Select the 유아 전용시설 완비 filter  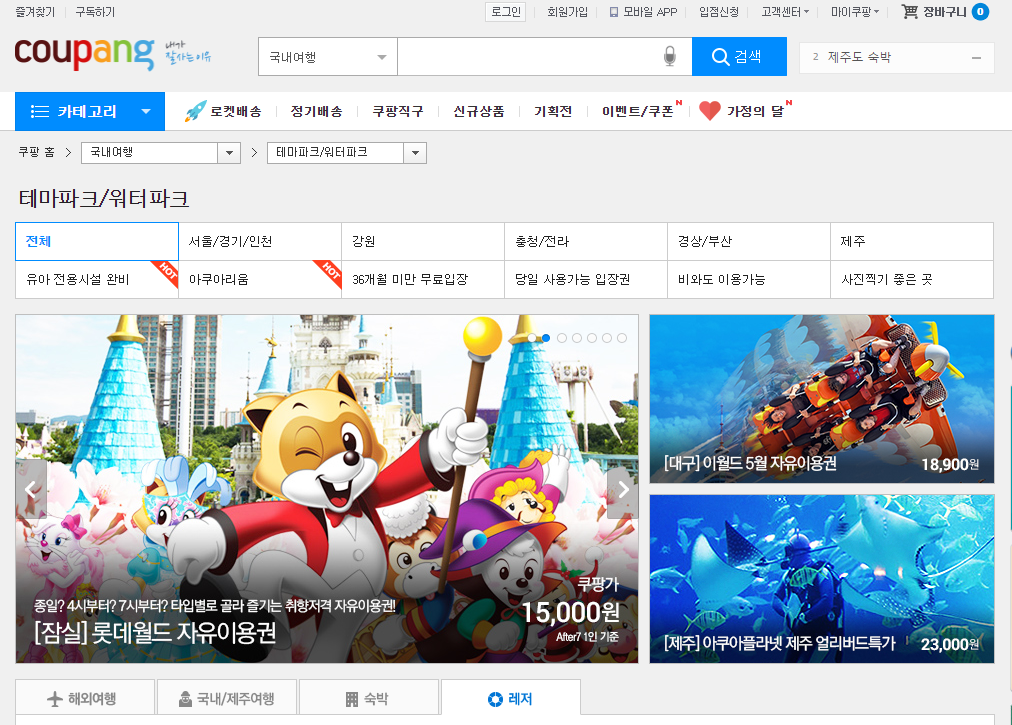pyautogui.click(x=97, y=280)
